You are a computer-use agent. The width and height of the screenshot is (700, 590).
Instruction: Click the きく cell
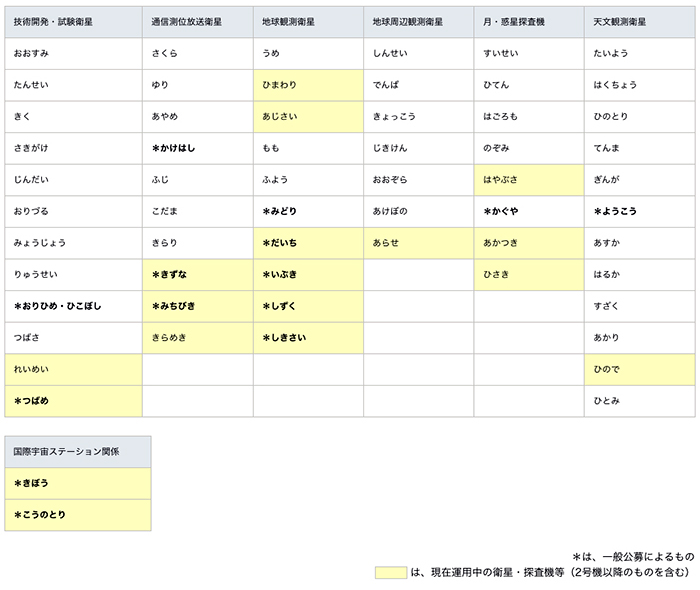(74, 117)
